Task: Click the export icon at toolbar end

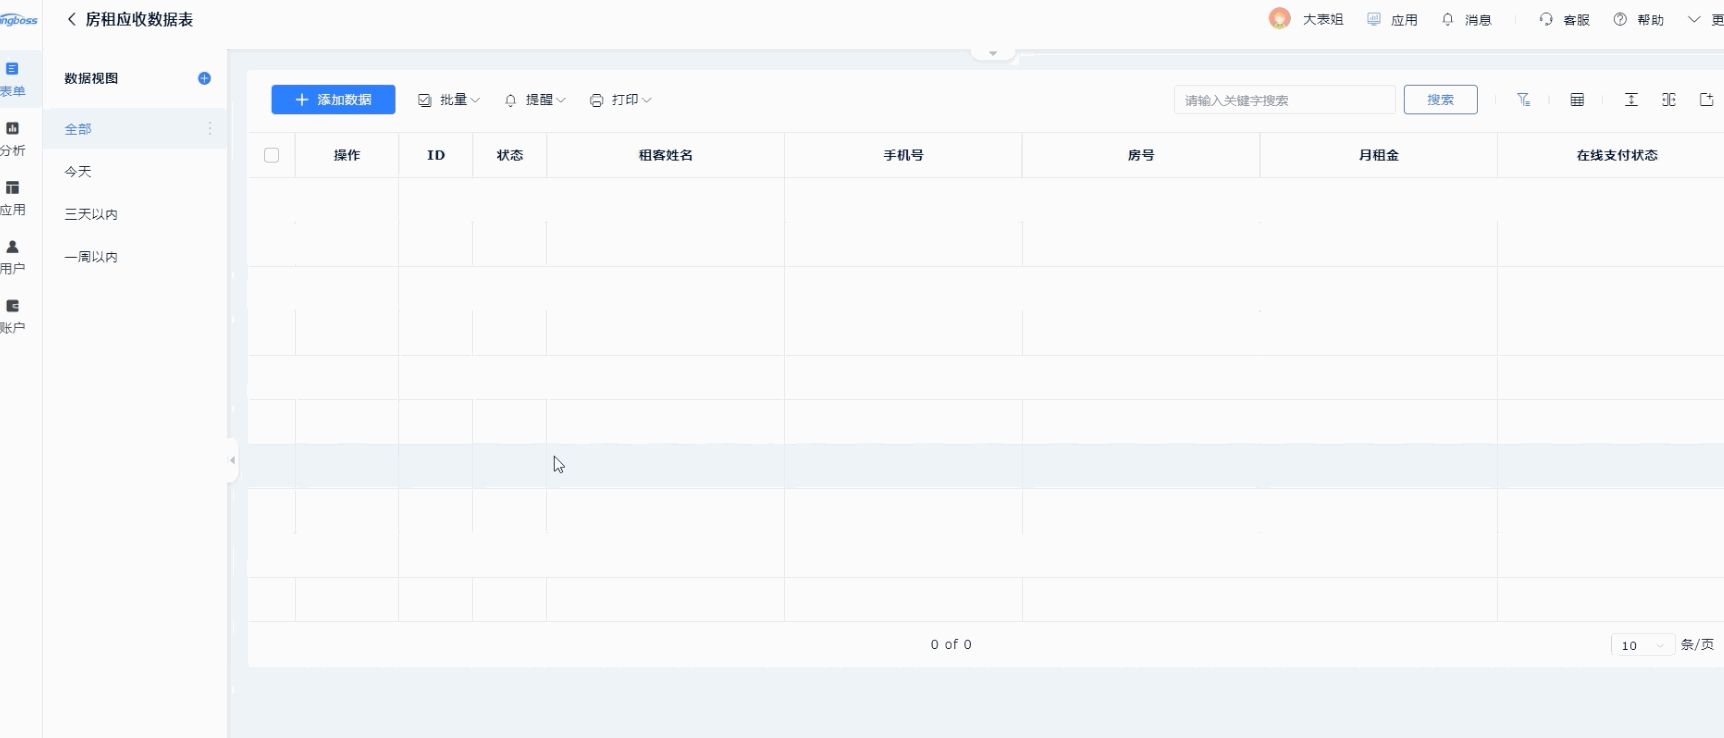Action: [1707, 100]
